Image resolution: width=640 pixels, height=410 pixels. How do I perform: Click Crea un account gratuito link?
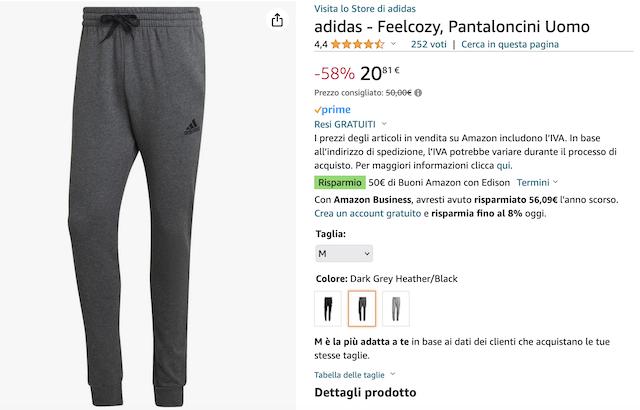point(367,213)
